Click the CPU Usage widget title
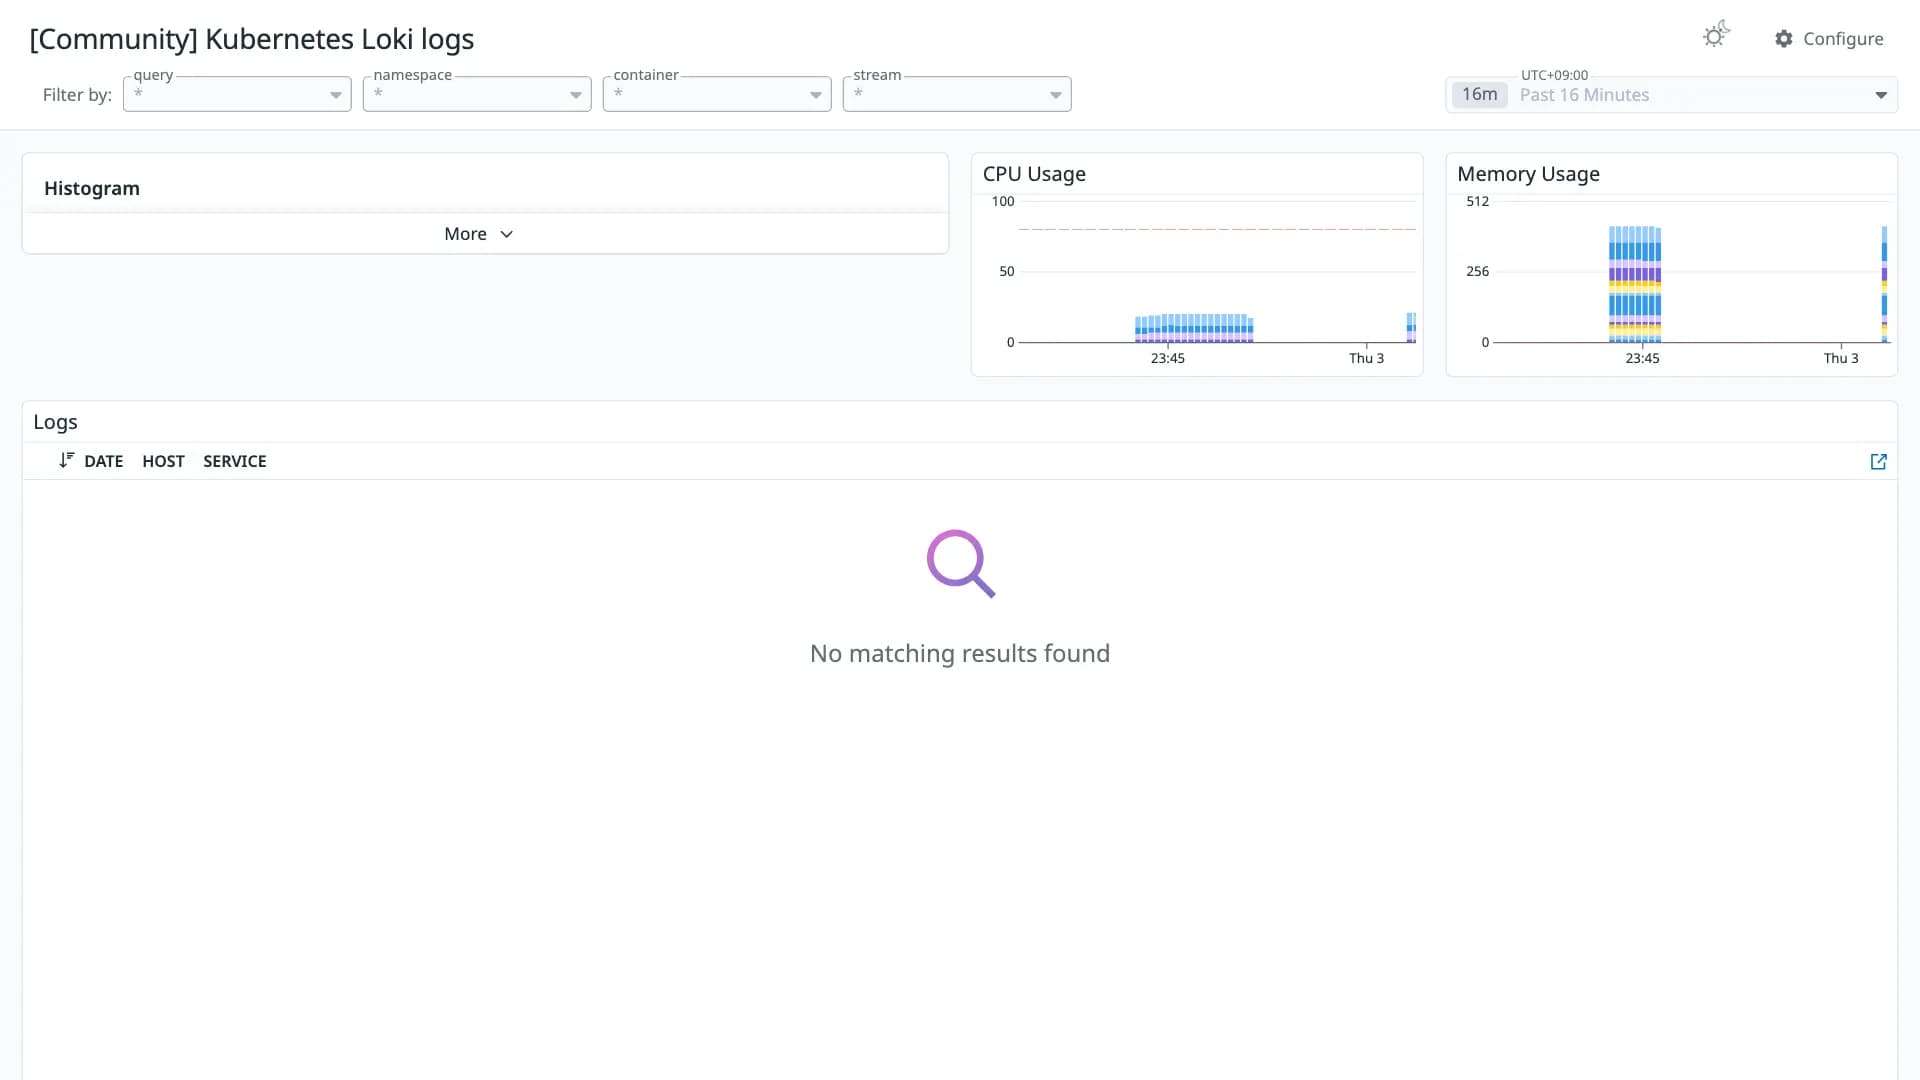Screen dimensions: 1920x1080 (x=1034, y=174)
